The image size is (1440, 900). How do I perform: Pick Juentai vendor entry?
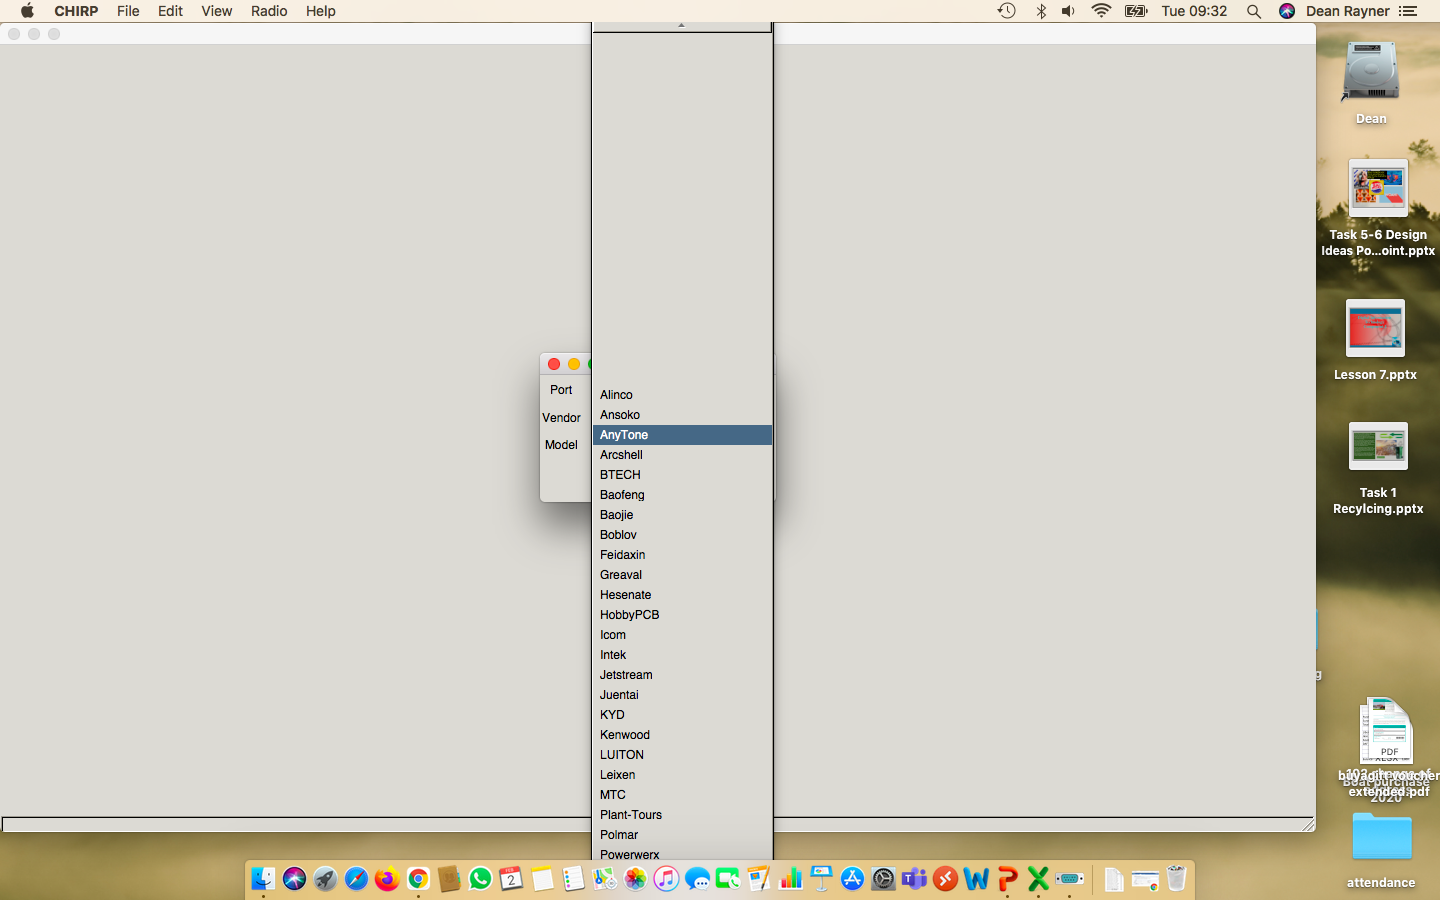(x=682, y=695)
